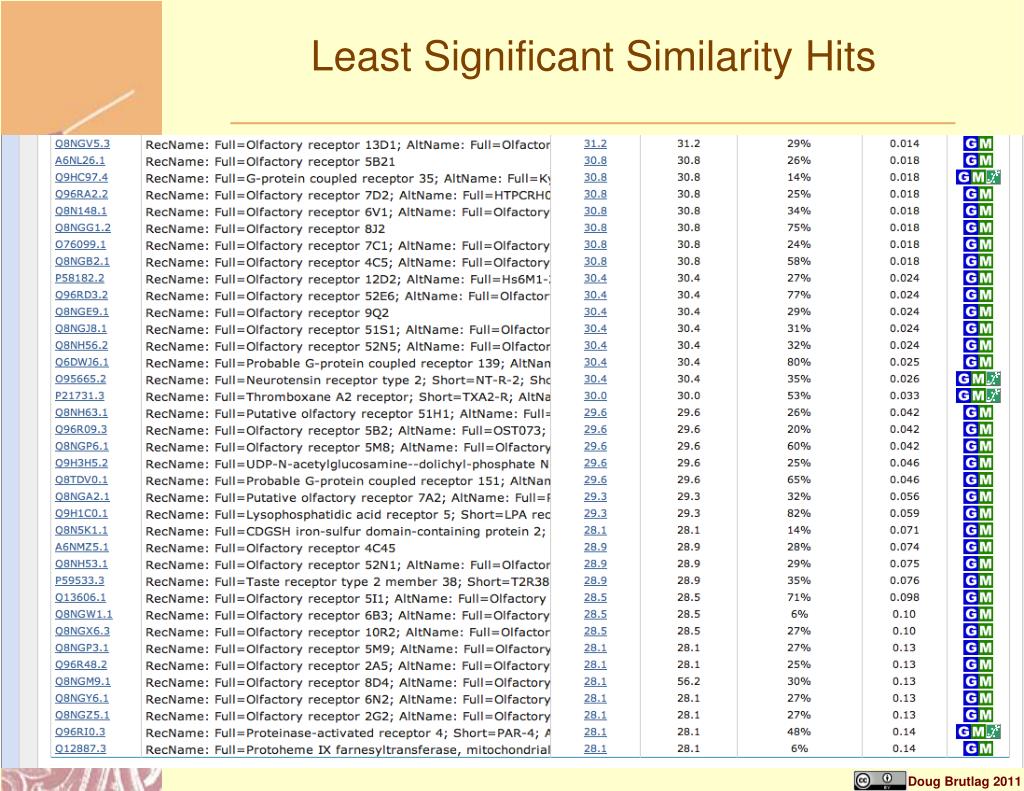This screenshot has height=791, width=1024.
Task: Open accession link Q8NGZ5.1
Action: (x=82, y=715)
